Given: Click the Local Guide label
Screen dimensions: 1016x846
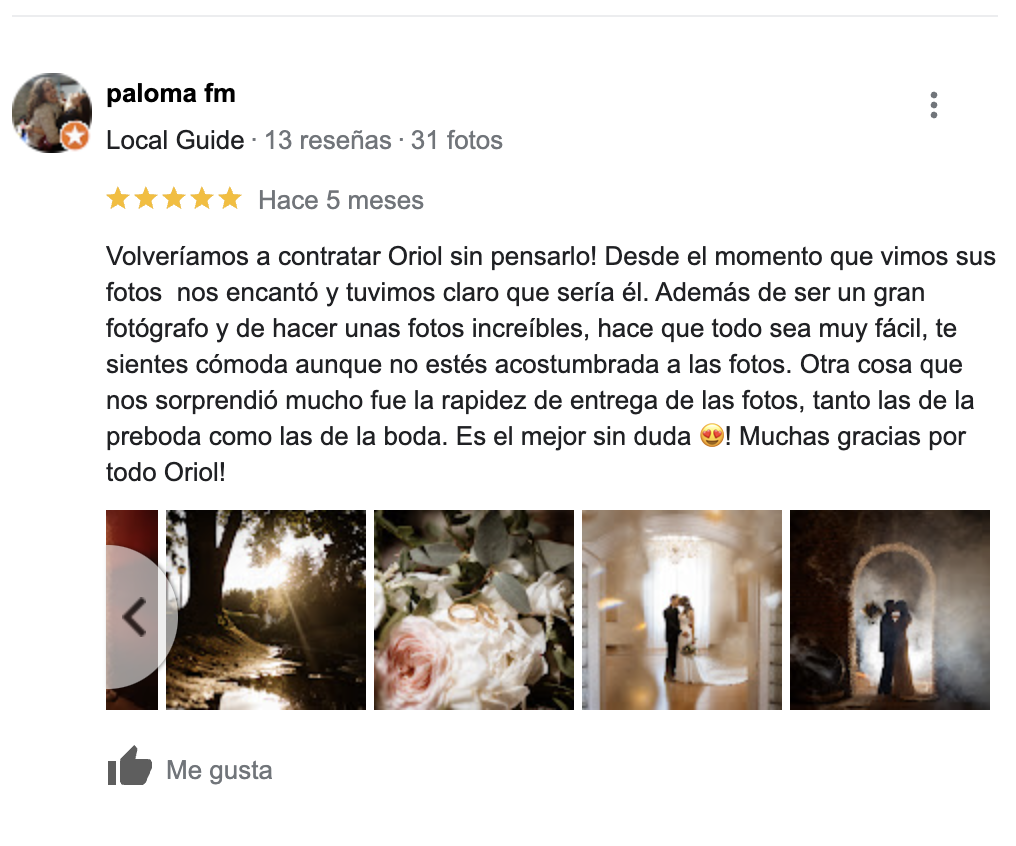Looking at the screenshot, I should (x=175, y=141).
